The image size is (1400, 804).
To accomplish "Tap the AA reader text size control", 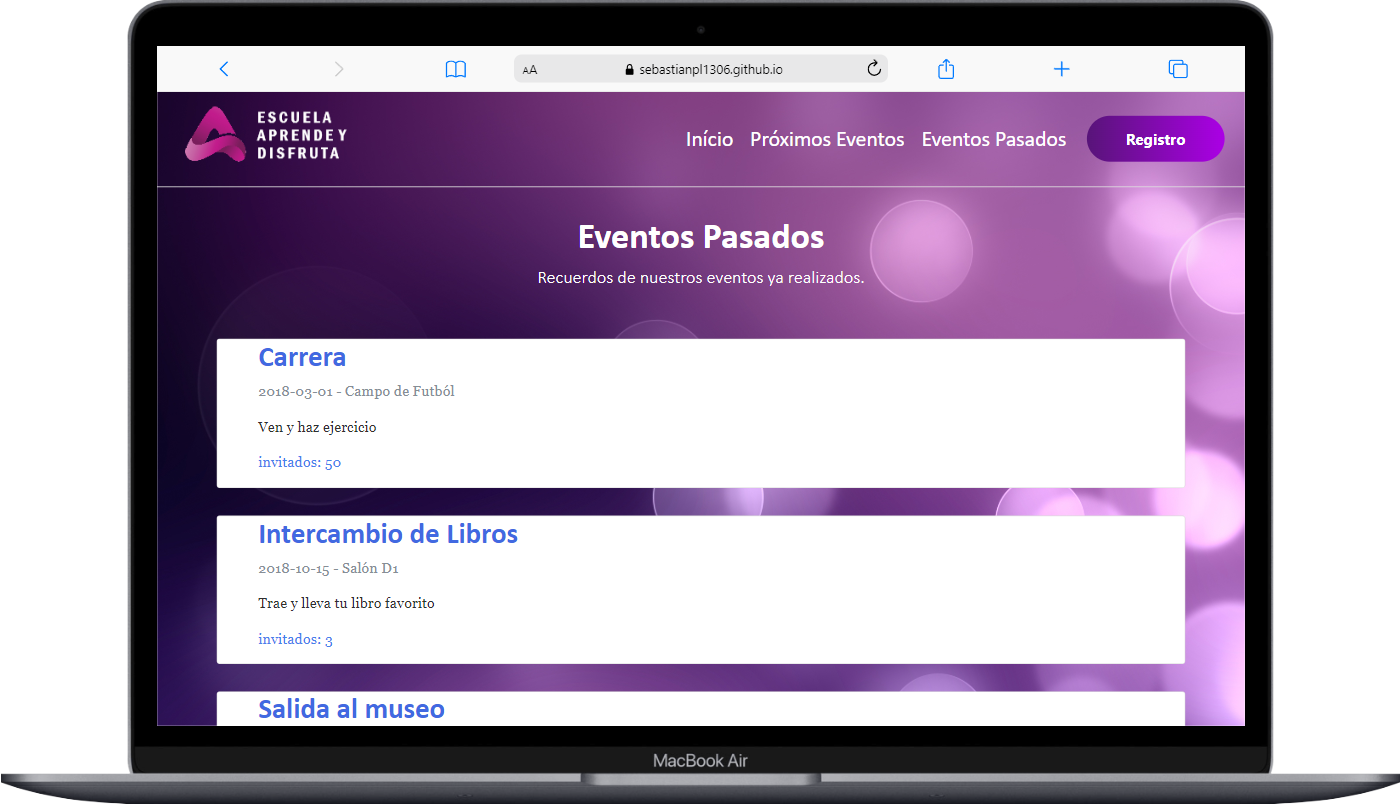I will 530,70.
